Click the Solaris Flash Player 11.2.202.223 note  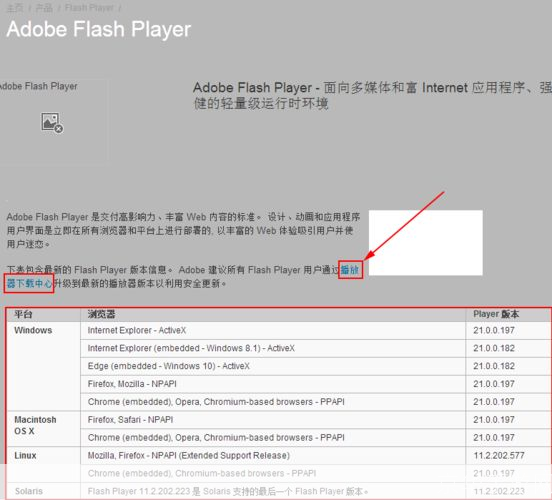coord(227,491)
